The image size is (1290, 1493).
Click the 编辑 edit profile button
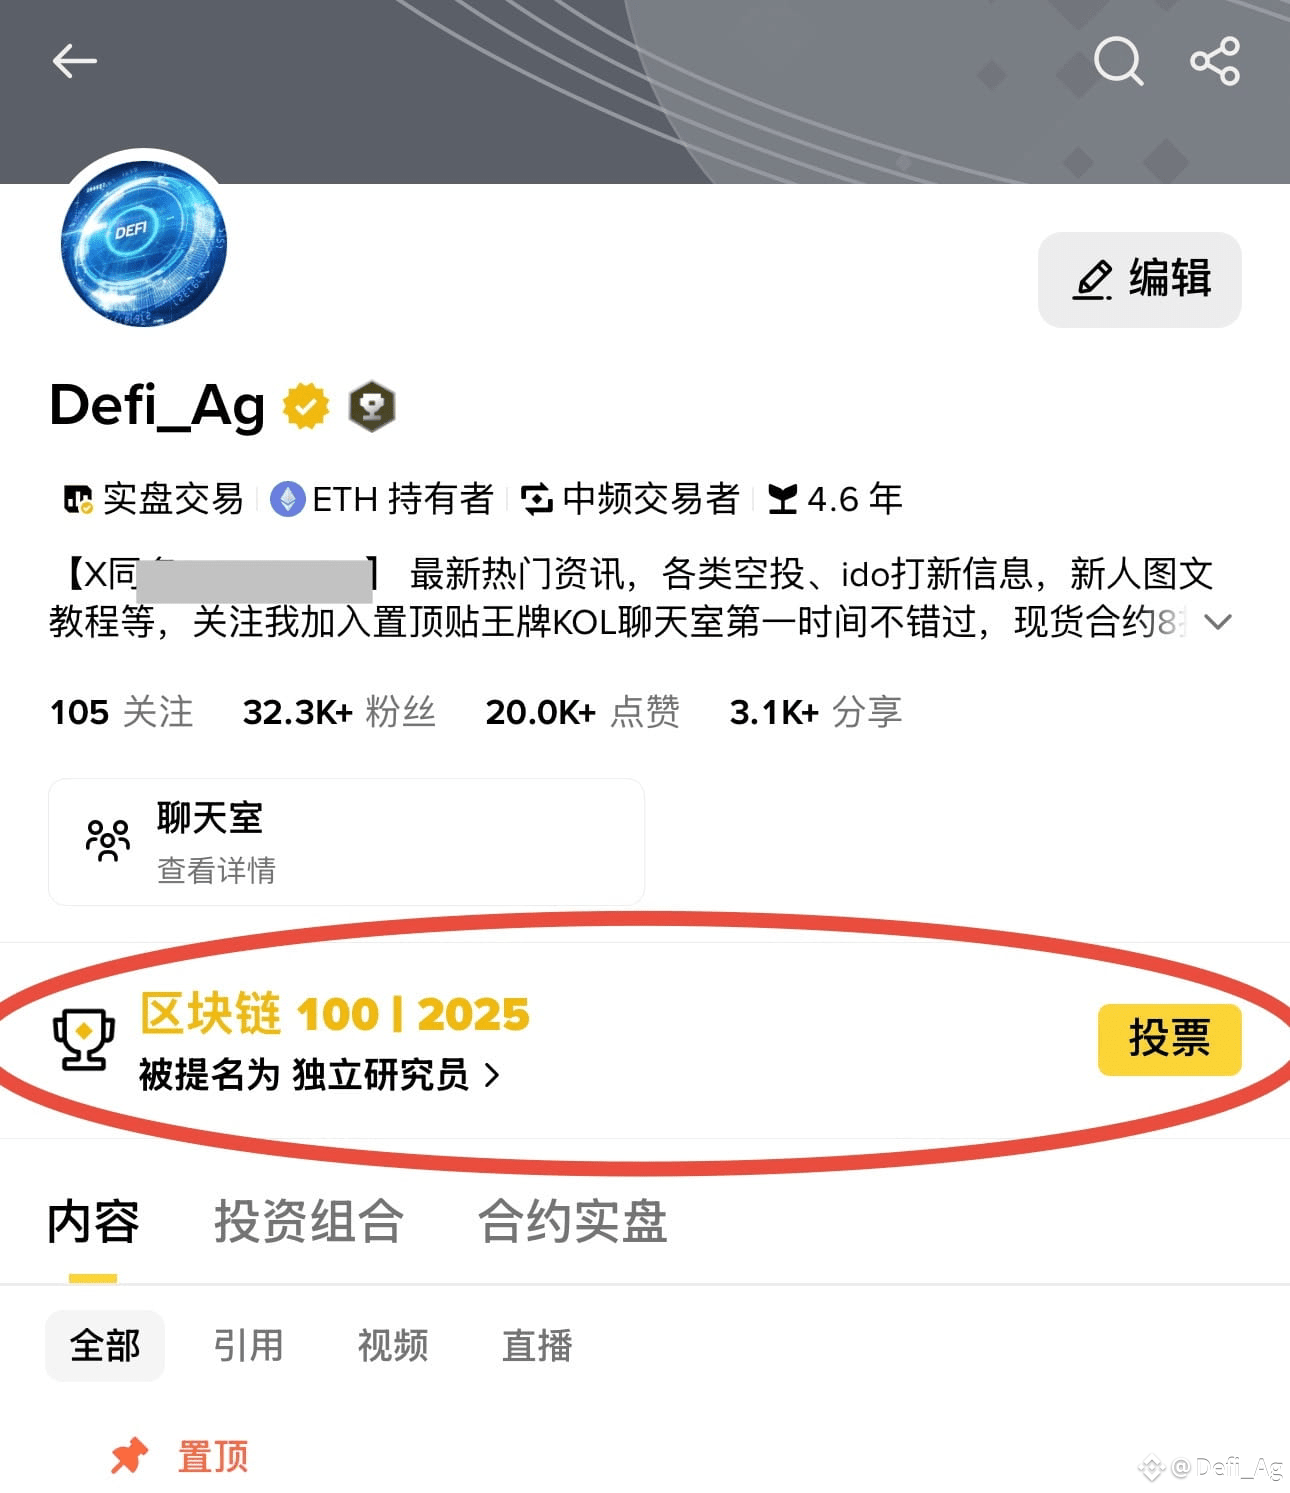tap(1140, 280)
